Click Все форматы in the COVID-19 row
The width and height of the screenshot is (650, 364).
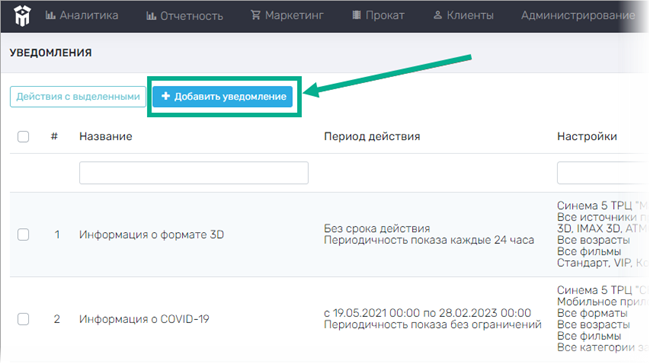(592, 313)
